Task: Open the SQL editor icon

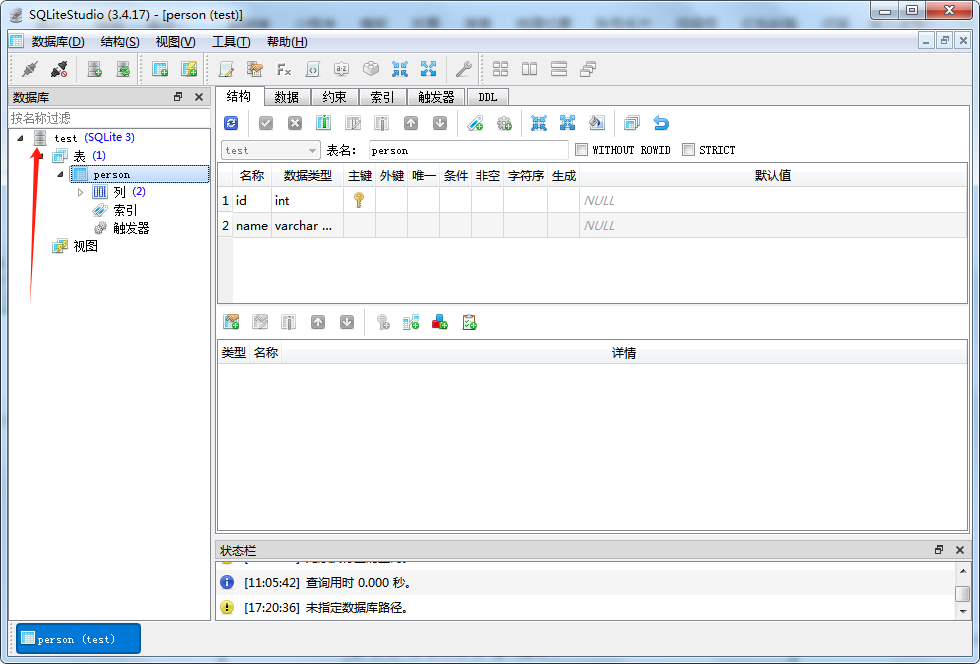Action: pyautogui.click(x=227, y=69)
